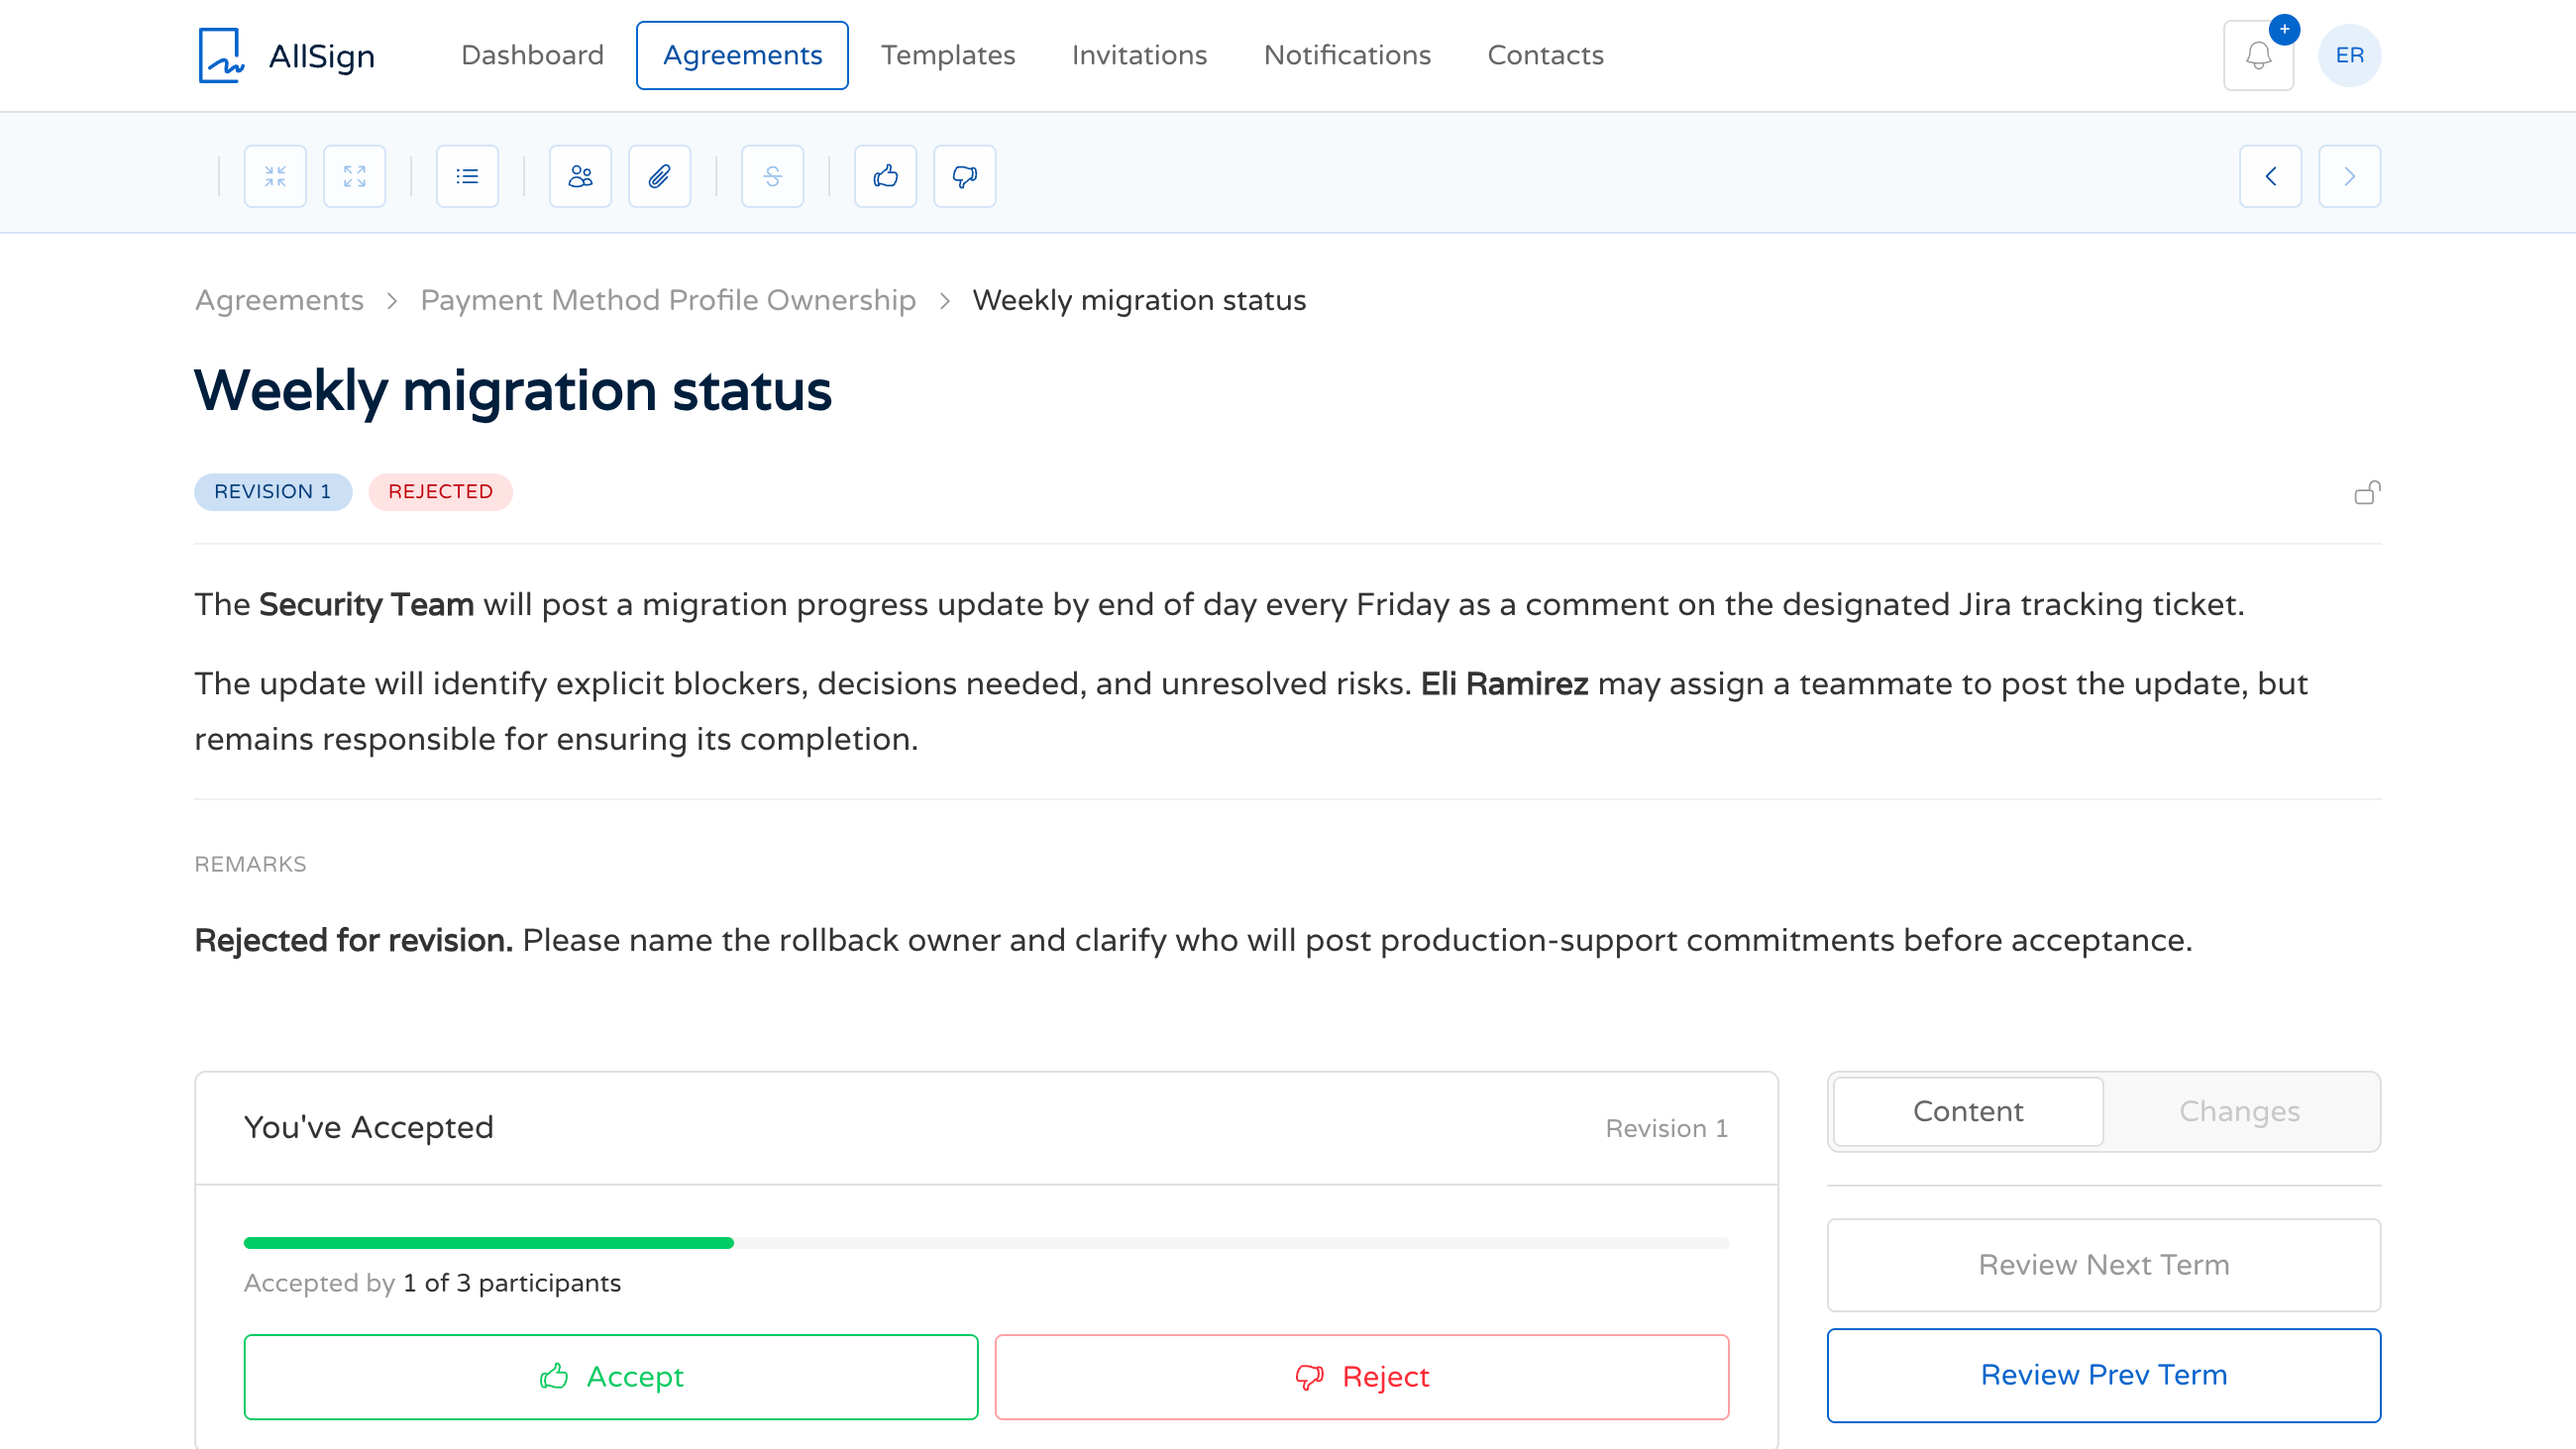This screenshot has height=1449, width=2576.
Task: Open the Dashboard page
Action: [x=532, y=55]
